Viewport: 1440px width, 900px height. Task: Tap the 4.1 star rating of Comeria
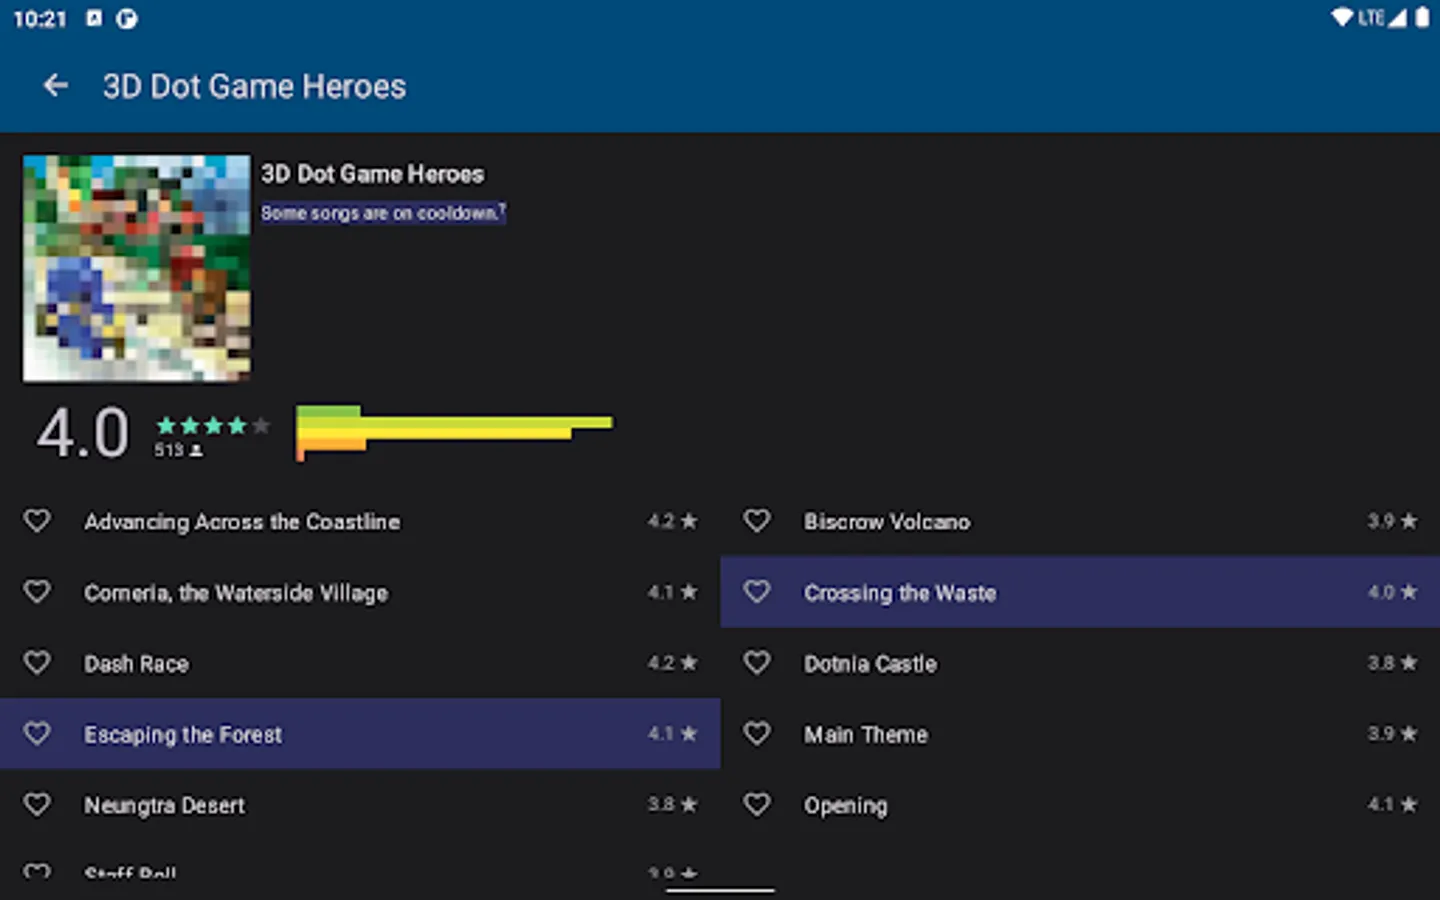[x=672, y=592]
